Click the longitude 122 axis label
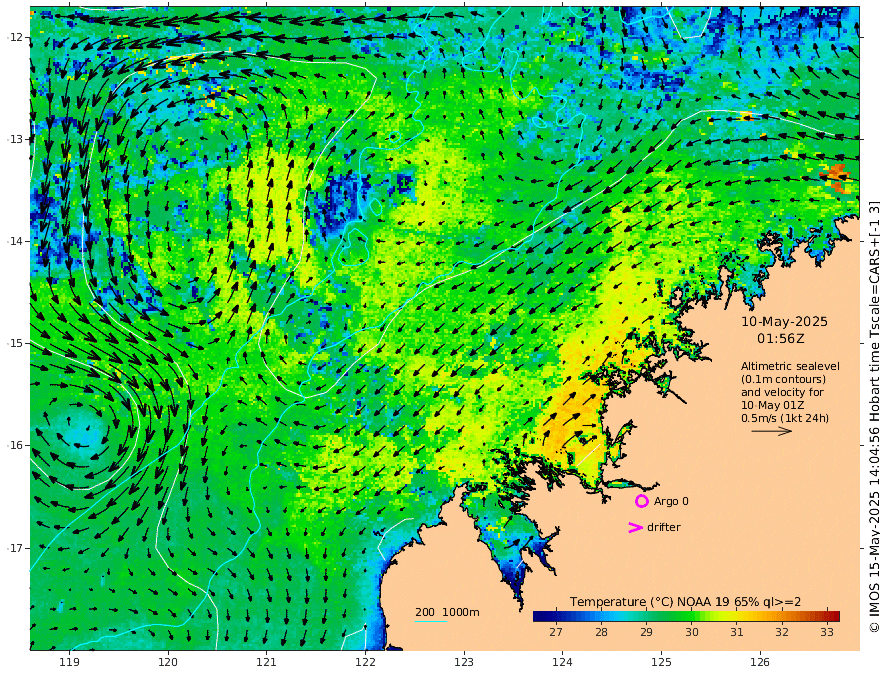This screenshot has width=880, height=680. 365,663
